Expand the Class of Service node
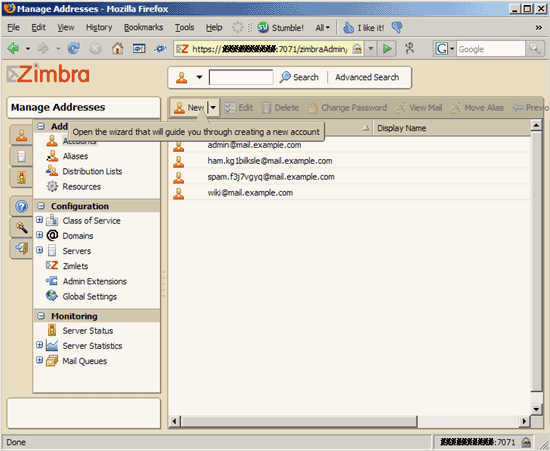This screenshot has height=451, width=550. pyautogui.click(x=40, y=220)
